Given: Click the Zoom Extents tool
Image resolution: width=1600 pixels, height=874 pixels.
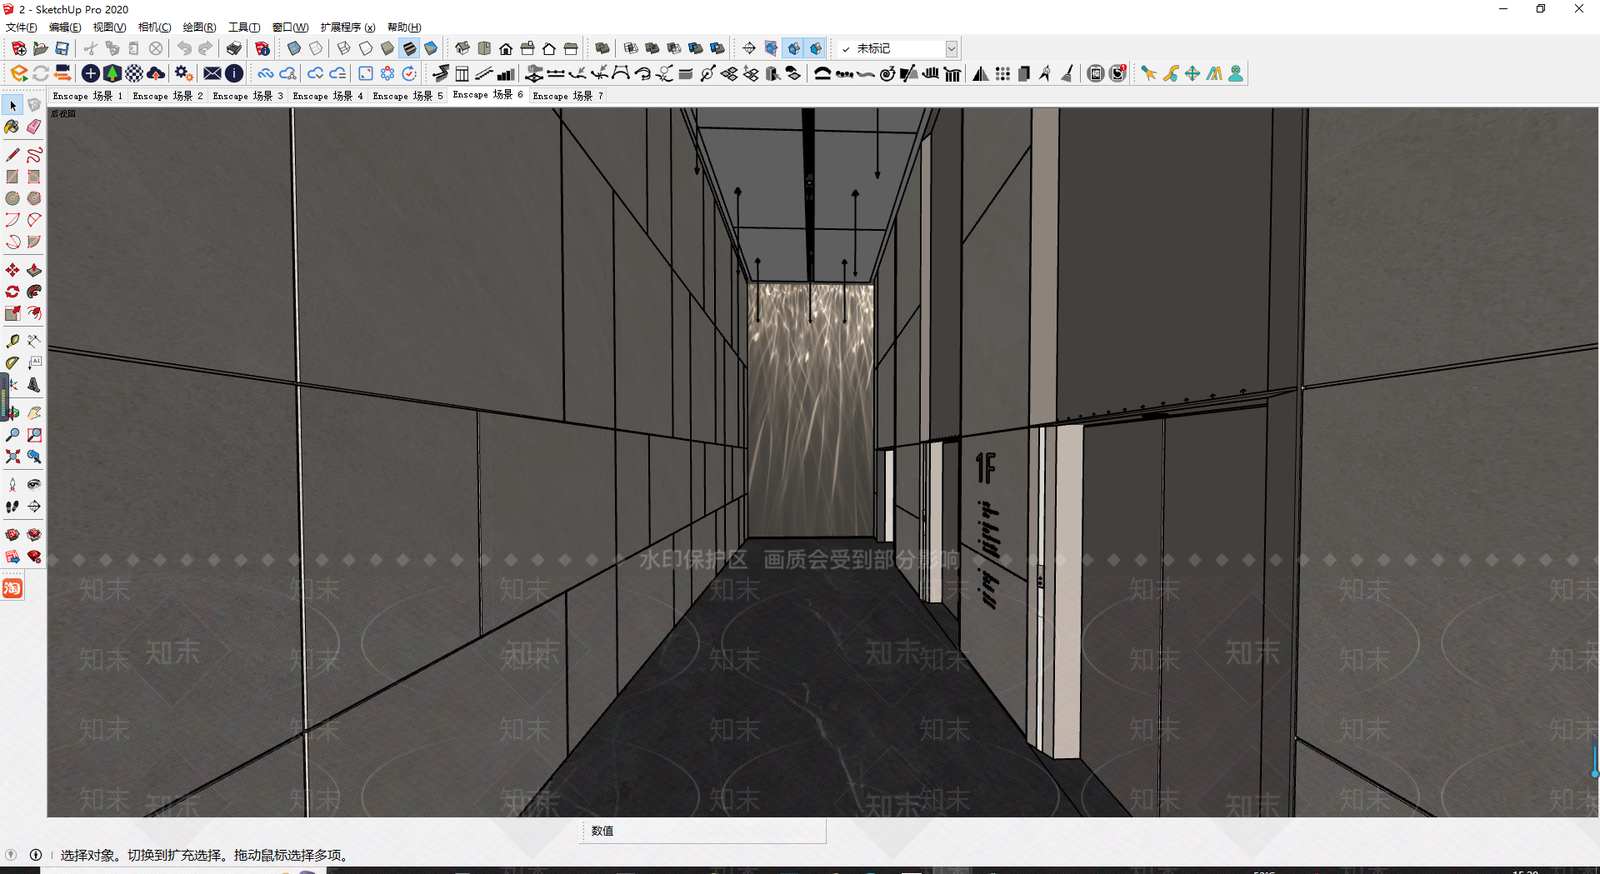Looking at the screenshot, I should coord(13,457).
